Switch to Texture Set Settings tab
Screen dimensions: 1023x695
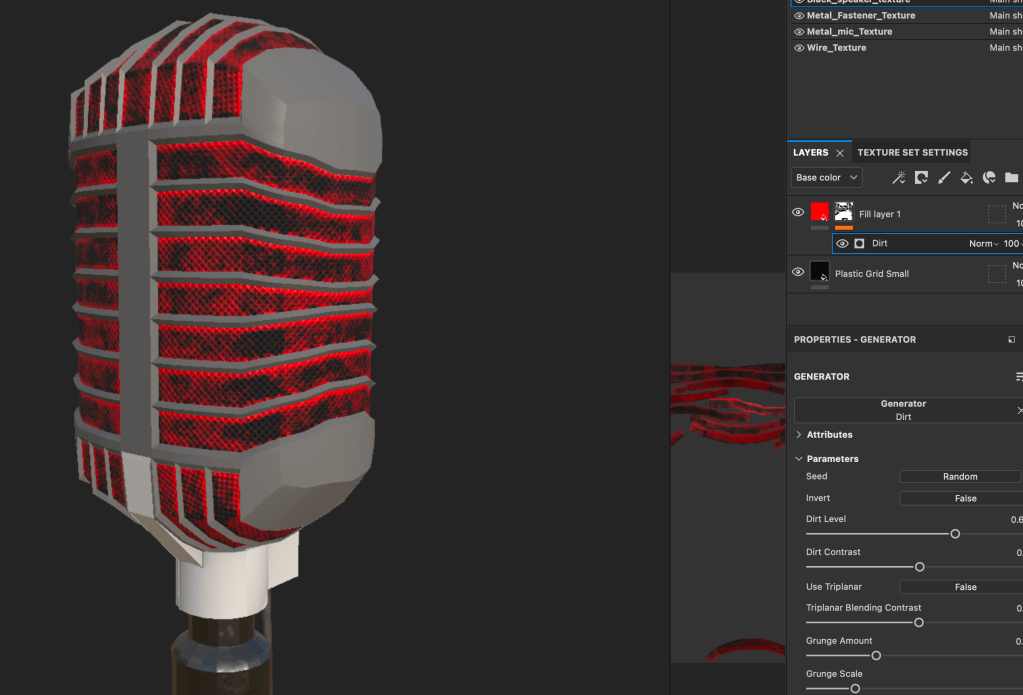912,153
